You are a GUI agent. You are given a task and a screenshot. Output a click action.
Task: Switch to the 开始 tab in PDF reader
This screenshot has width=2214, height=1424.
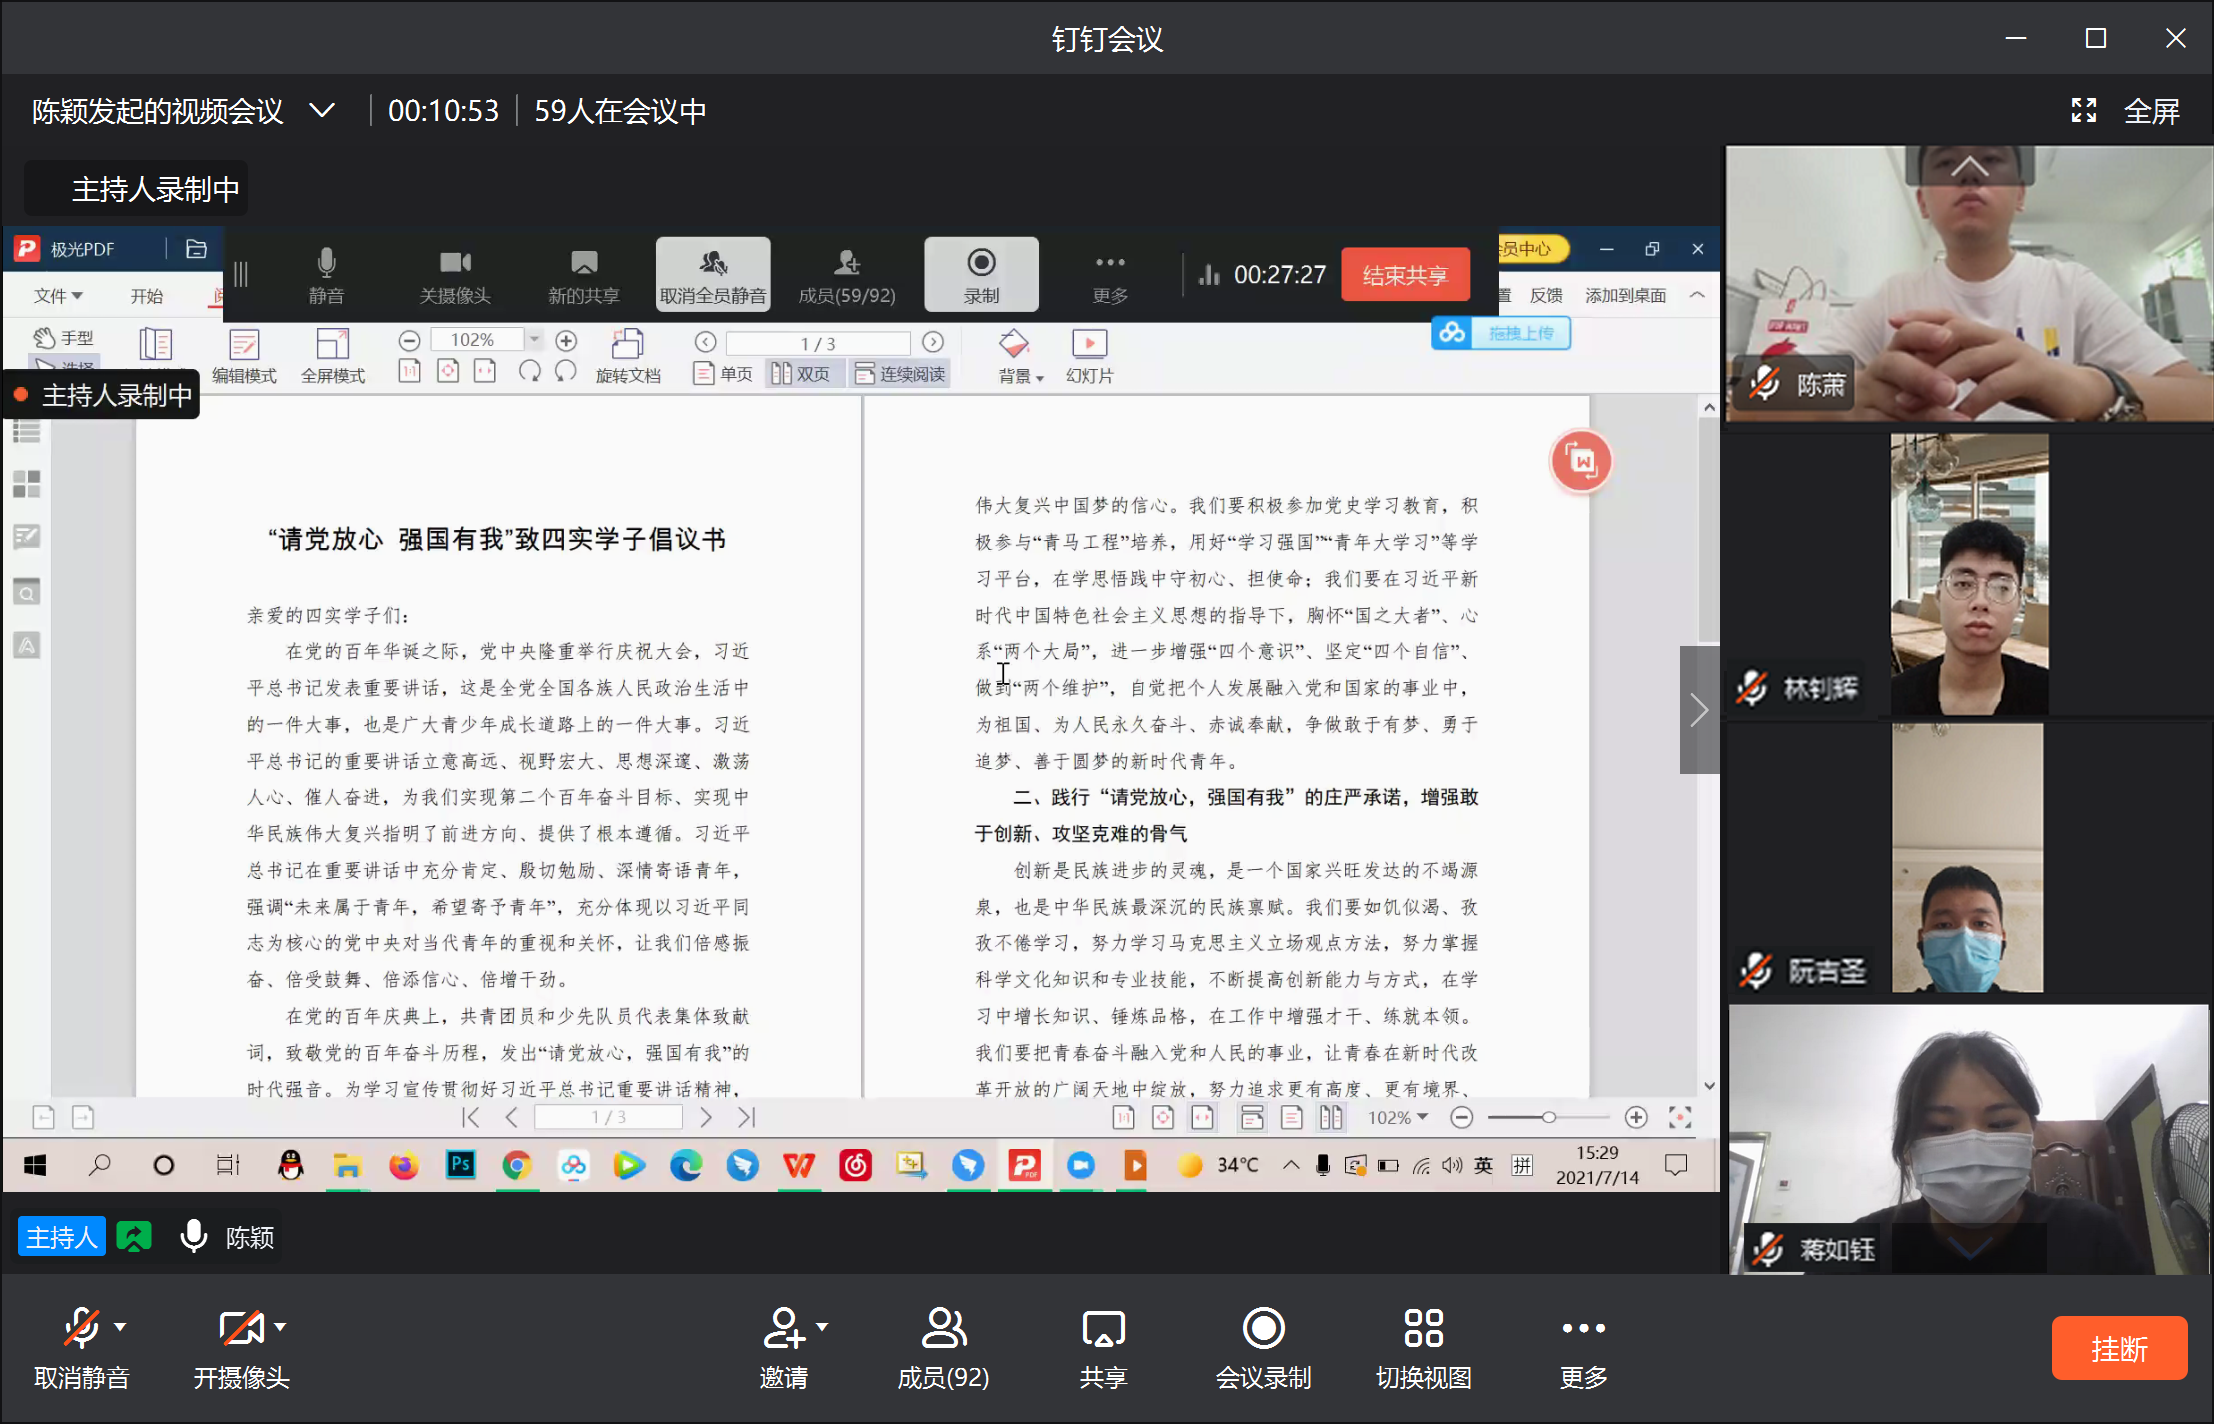146,296
